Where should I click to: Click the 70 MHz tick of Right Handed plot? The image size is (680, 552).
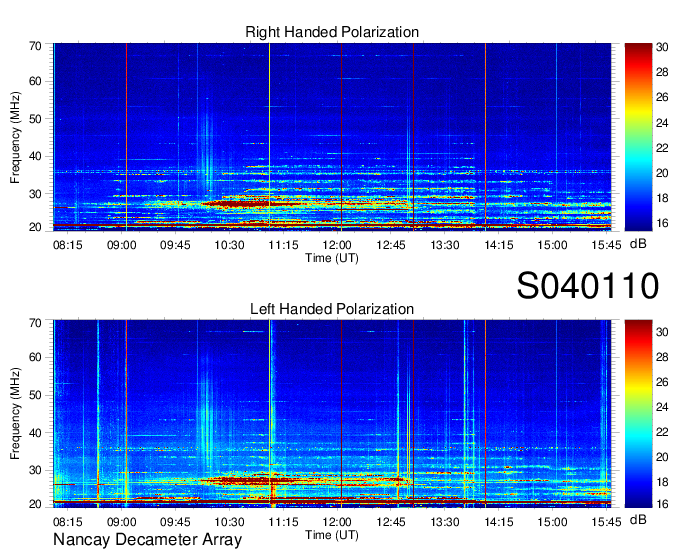coord(36,46)
